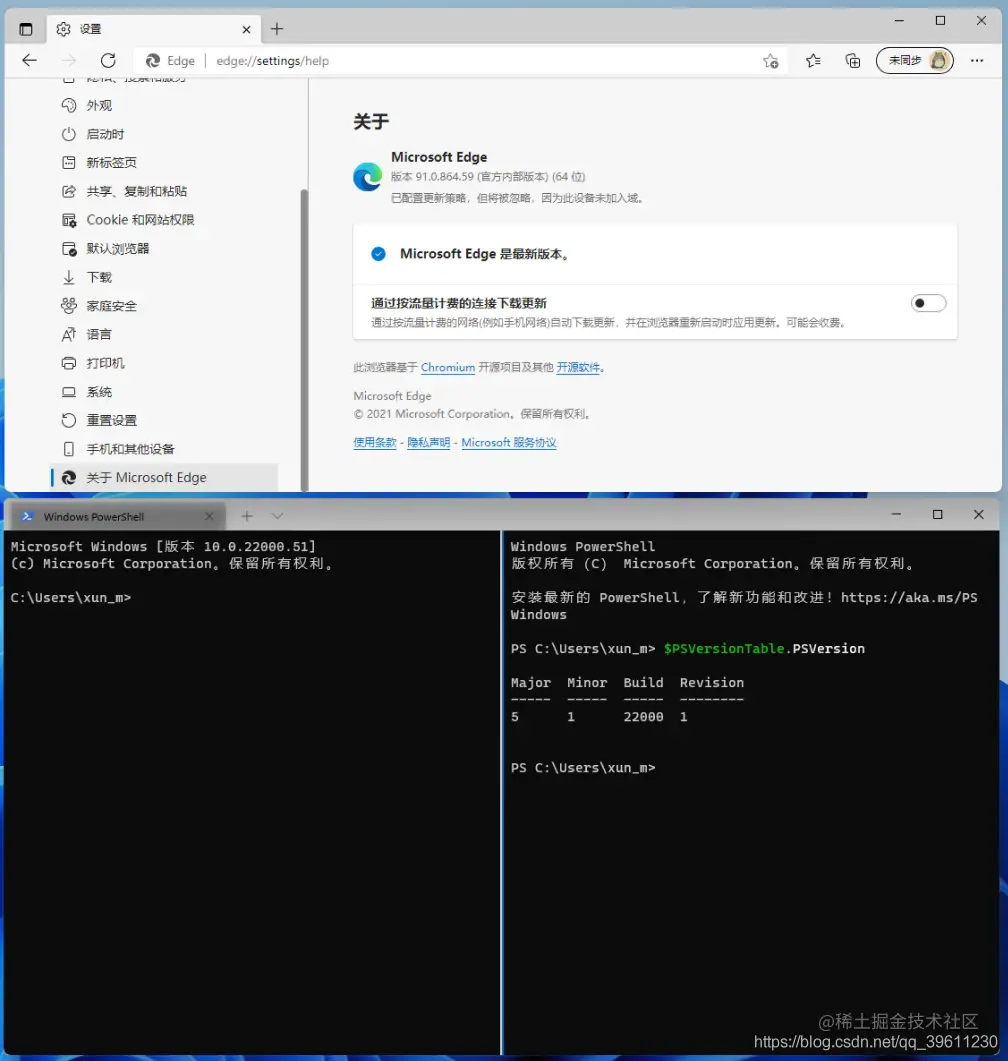Screen dimensions: 1008x1061
Task: Open 外观 settings section
Action: point(164,106)
